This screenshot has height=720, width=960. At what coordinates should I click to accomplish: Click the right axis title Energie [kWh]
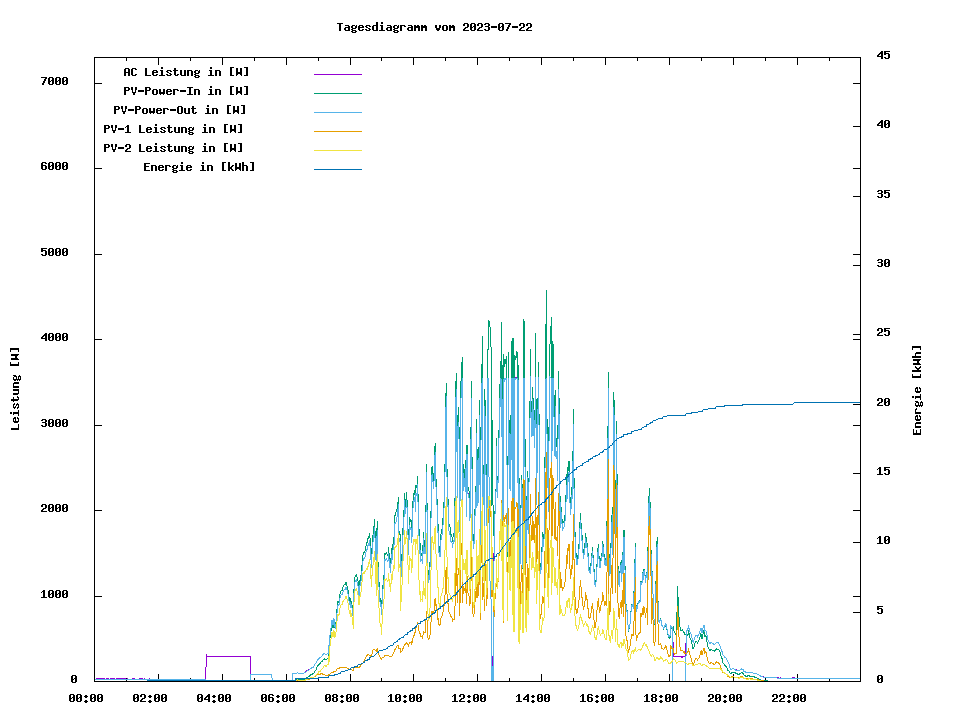(918, 390)
